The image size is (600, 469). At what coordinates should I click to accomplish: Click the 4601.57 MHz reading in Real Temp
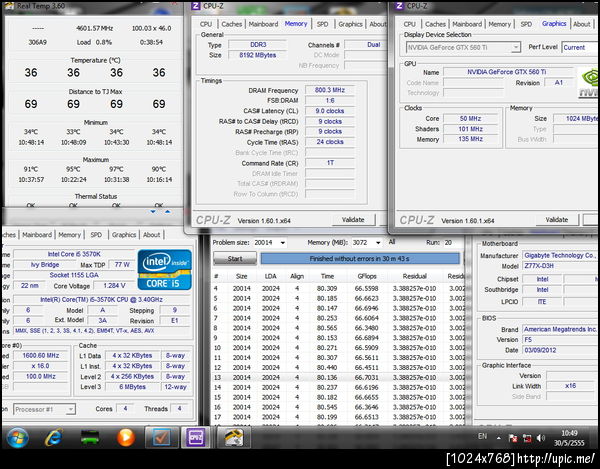(x=95, y=28)
